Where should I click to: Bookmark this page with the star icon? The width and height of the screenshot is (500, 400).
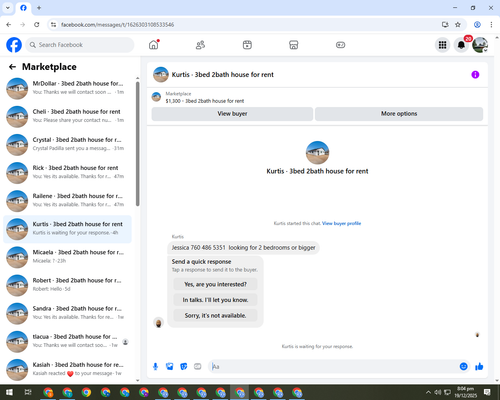point(458,25)
